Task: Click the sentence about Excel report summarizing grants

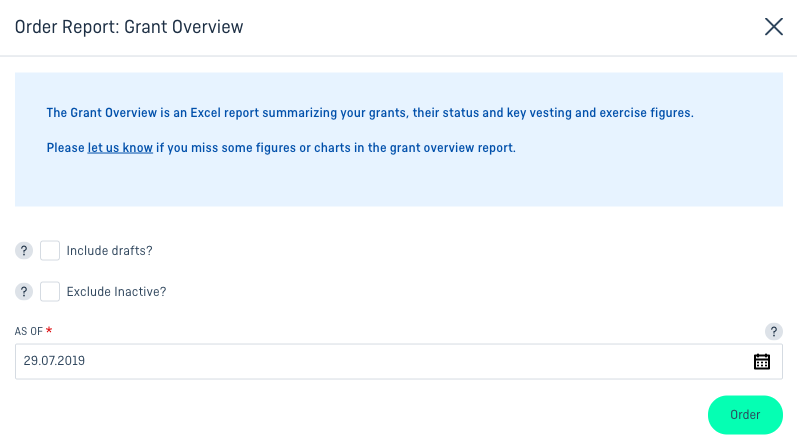Action: [370, 113]
